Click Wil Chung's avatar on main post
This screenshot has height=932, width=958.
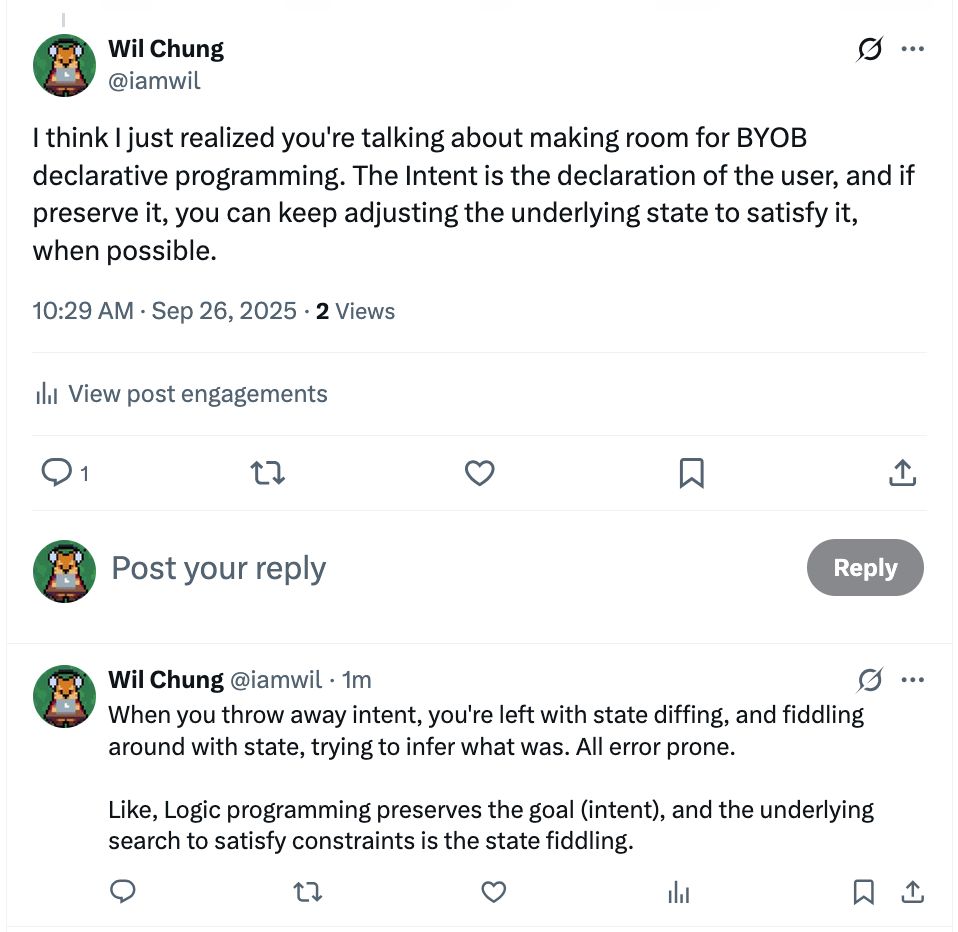[64, 65]
